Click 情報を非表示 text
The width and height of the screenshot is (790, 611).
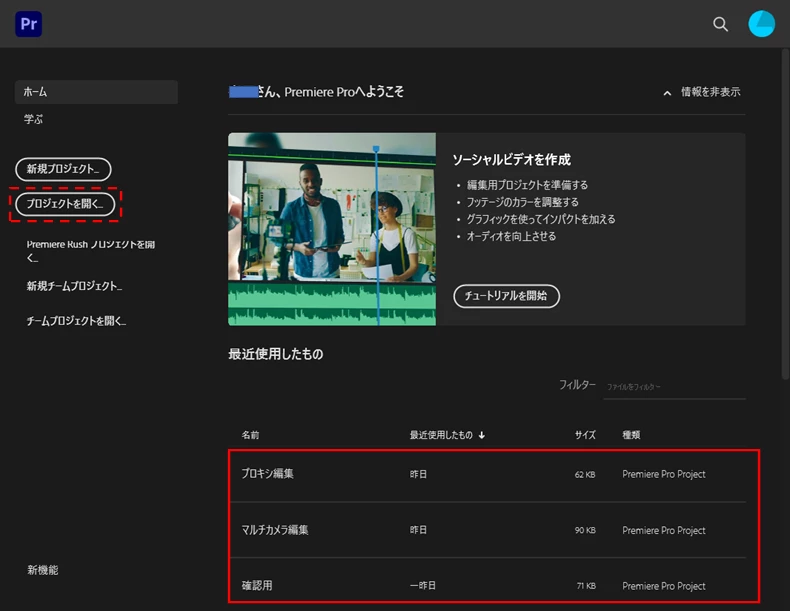[710, 92]
